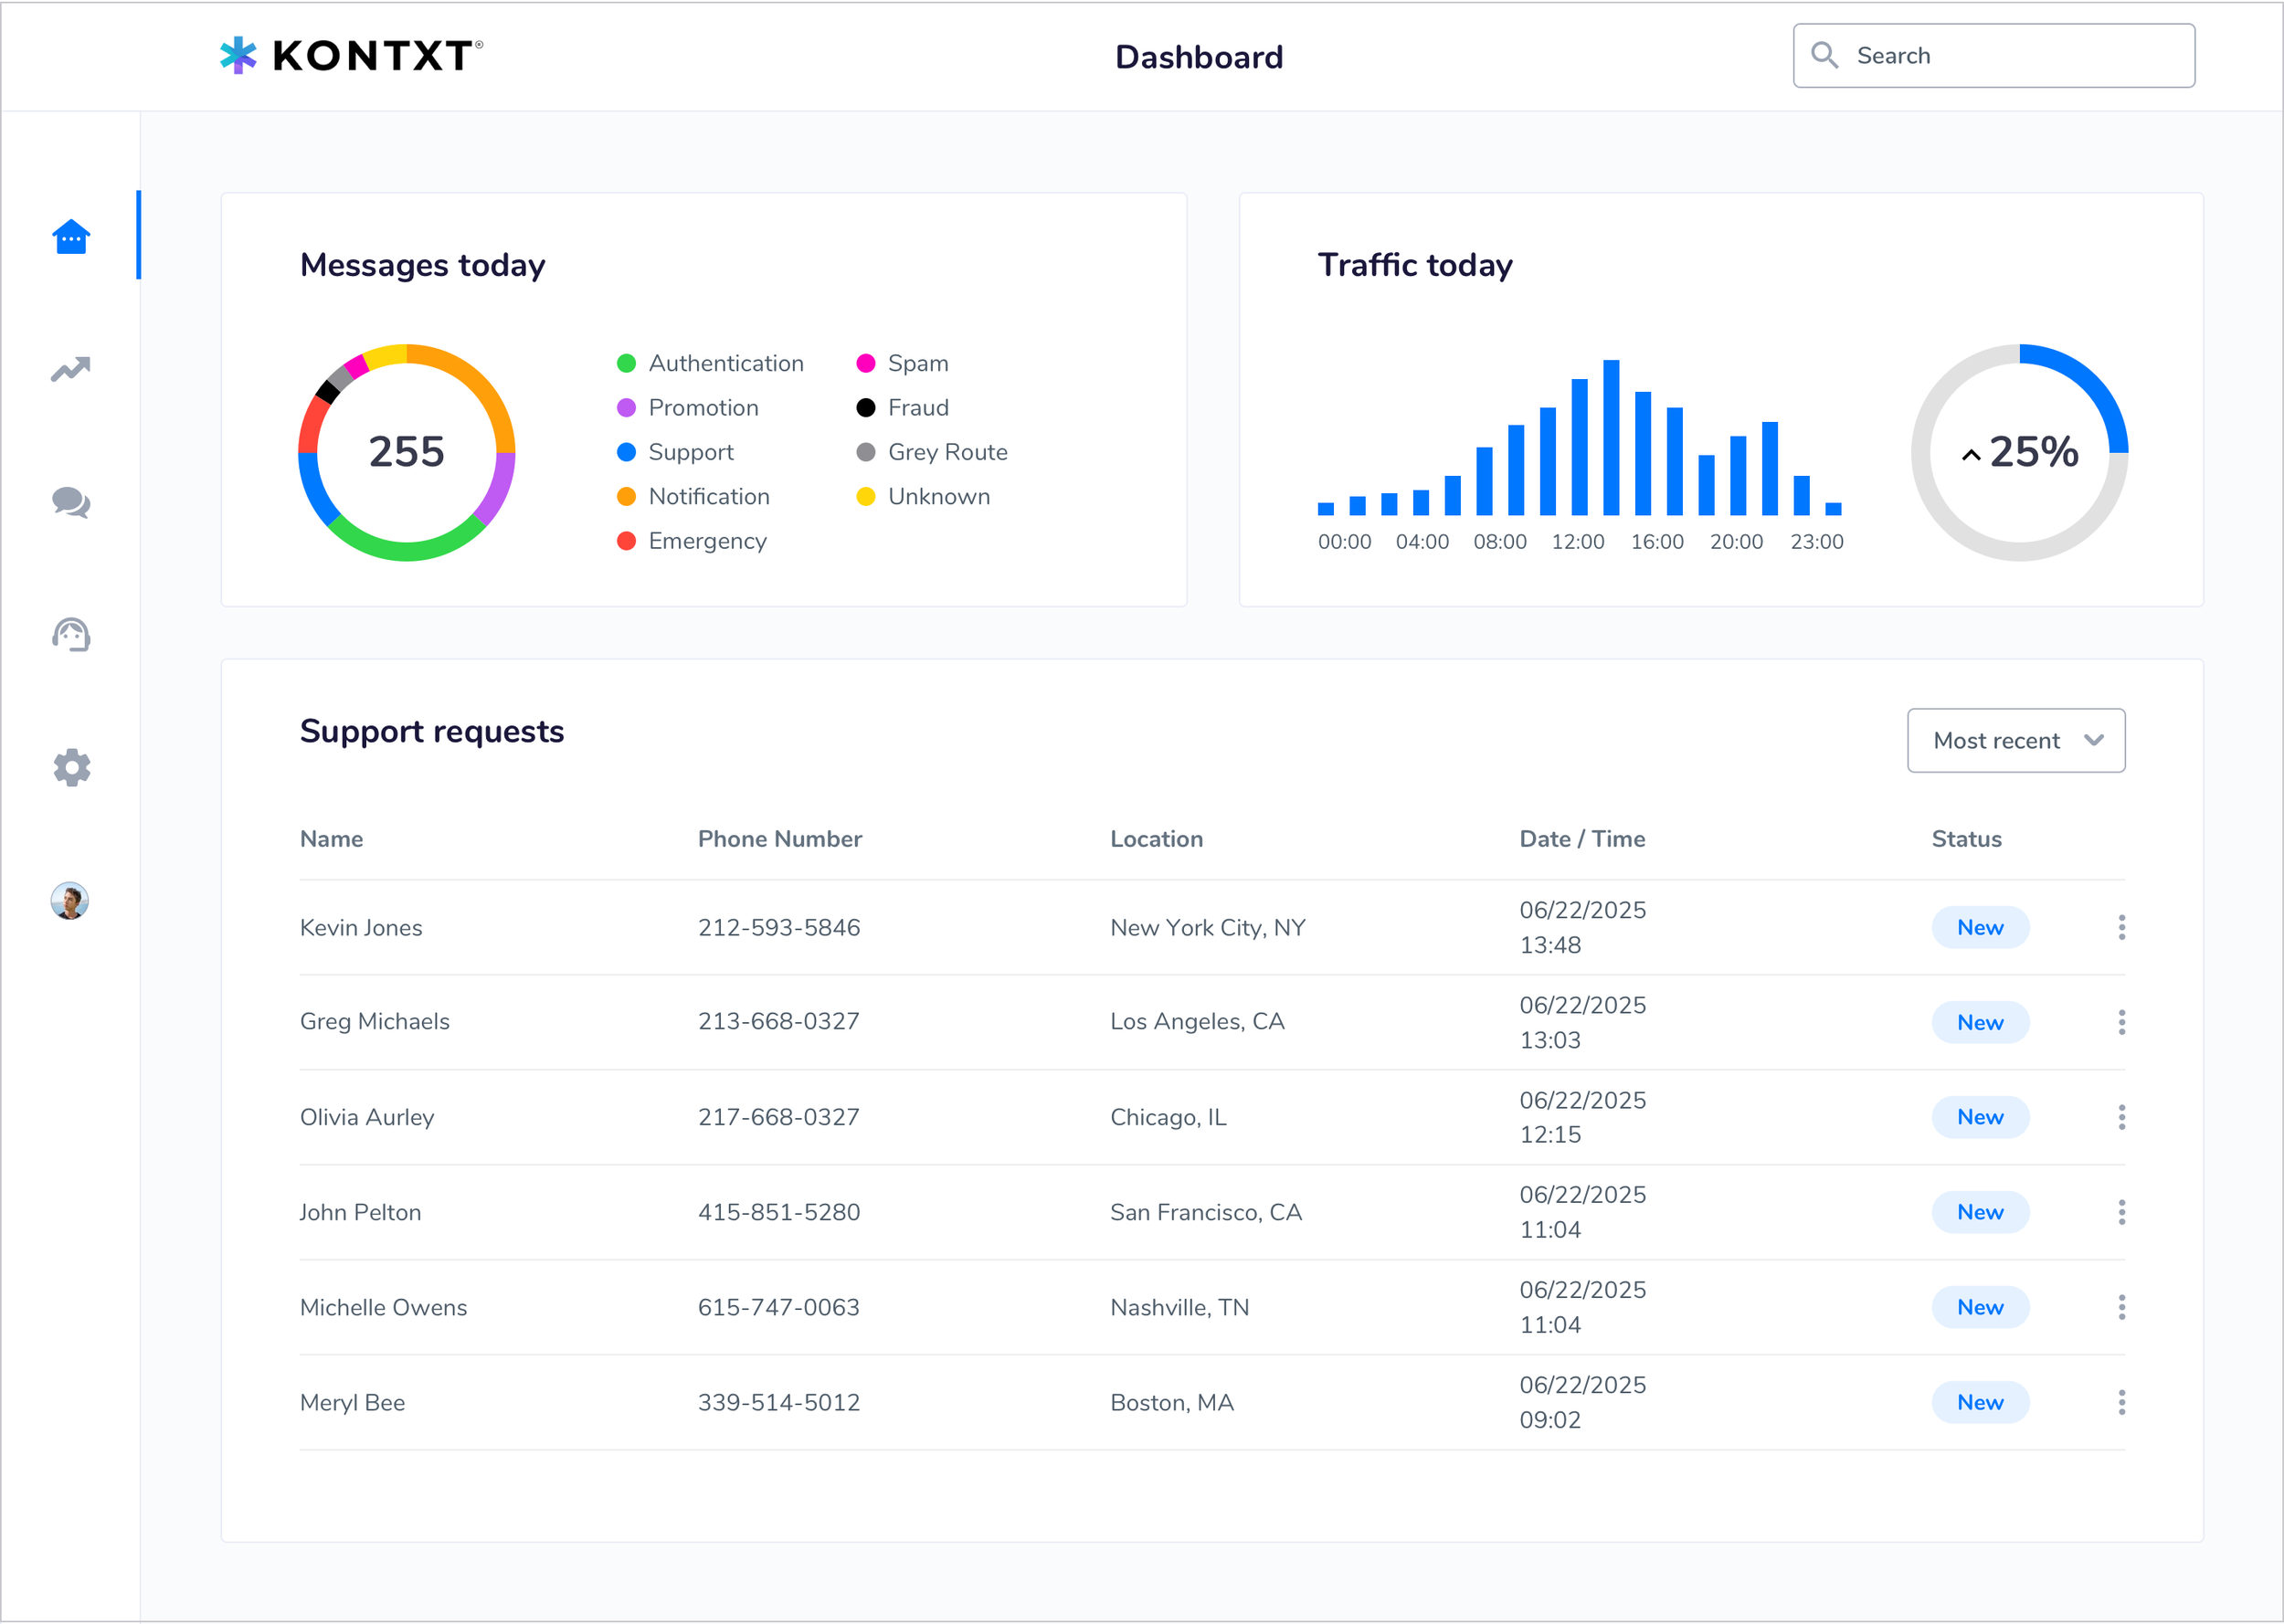Screen dimensions: 2284x1624
Task: Open the Analytics trending chart icon
Action: (x=70, y=369)
